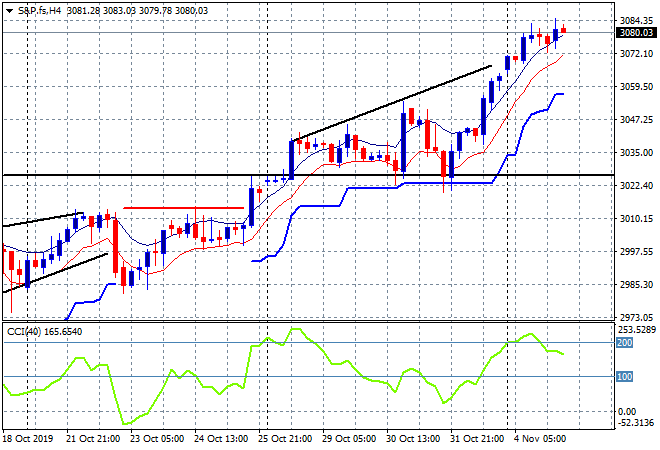Select the red horizontal resistance line
Image resolution: width=660 pixels, height=450 pixels.
[x=184, y=208]
